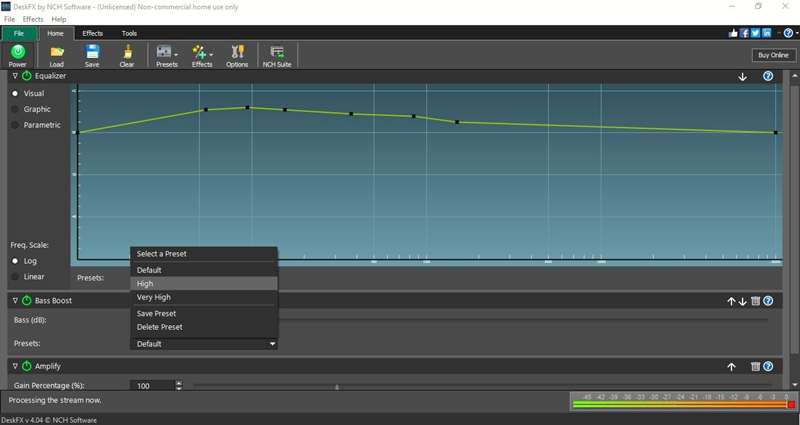Open help for the Bass Boost effect
This screenshot has width=800, height=425.
click(768, 301)
